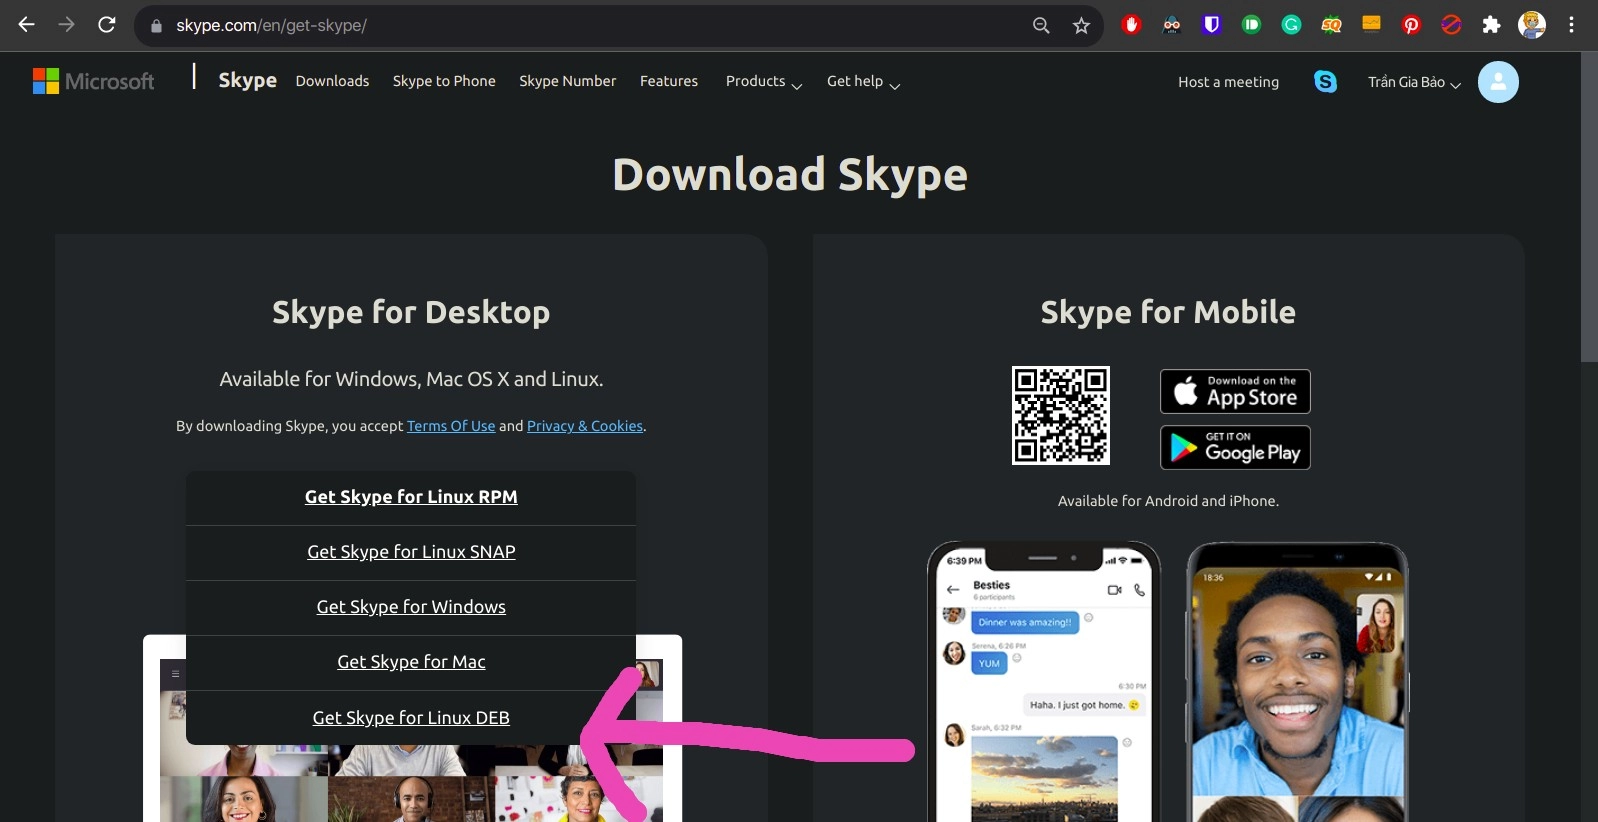This screenshot has width=1598, height=822.
Task: Open the Terms Of Use link
Action: tap(451, 426)
